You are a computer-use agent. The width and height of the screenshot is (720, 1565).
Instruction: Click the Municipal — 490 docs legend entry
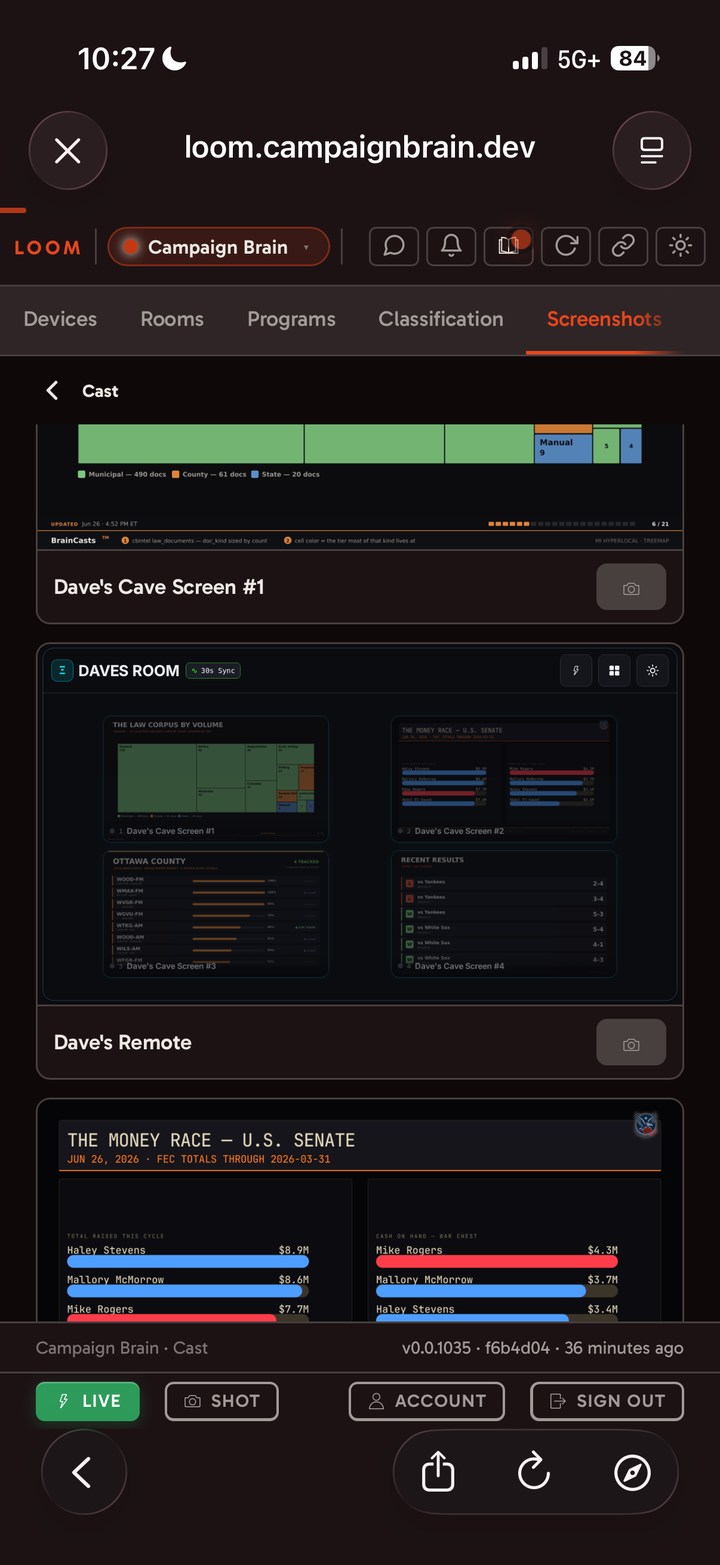122,474
